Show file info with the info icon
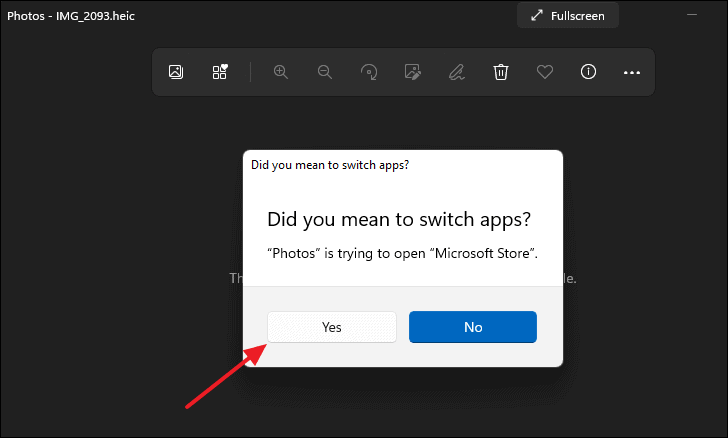 pos(588,72)
